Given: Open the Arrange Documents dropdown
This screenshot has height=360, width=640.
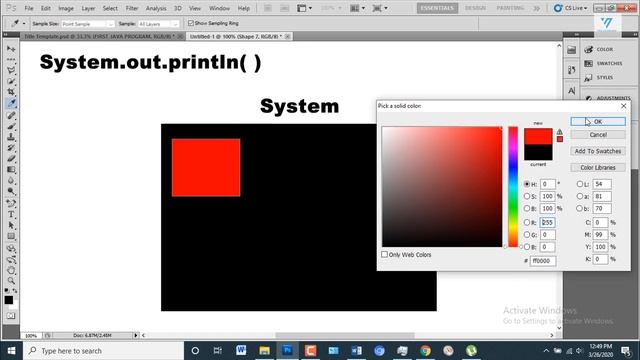Looking at the screenshot, I should coord(358,8).
